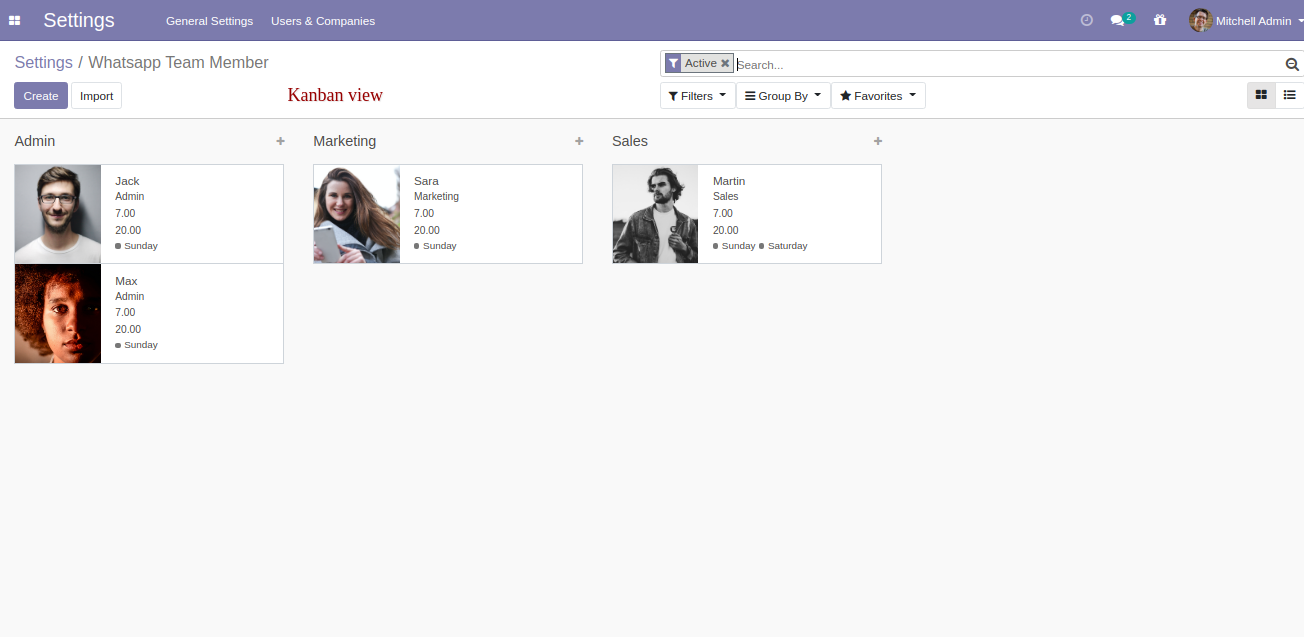Add record in Sales column plus
This screenshot has height=637, width=1304.
(878, 141)
